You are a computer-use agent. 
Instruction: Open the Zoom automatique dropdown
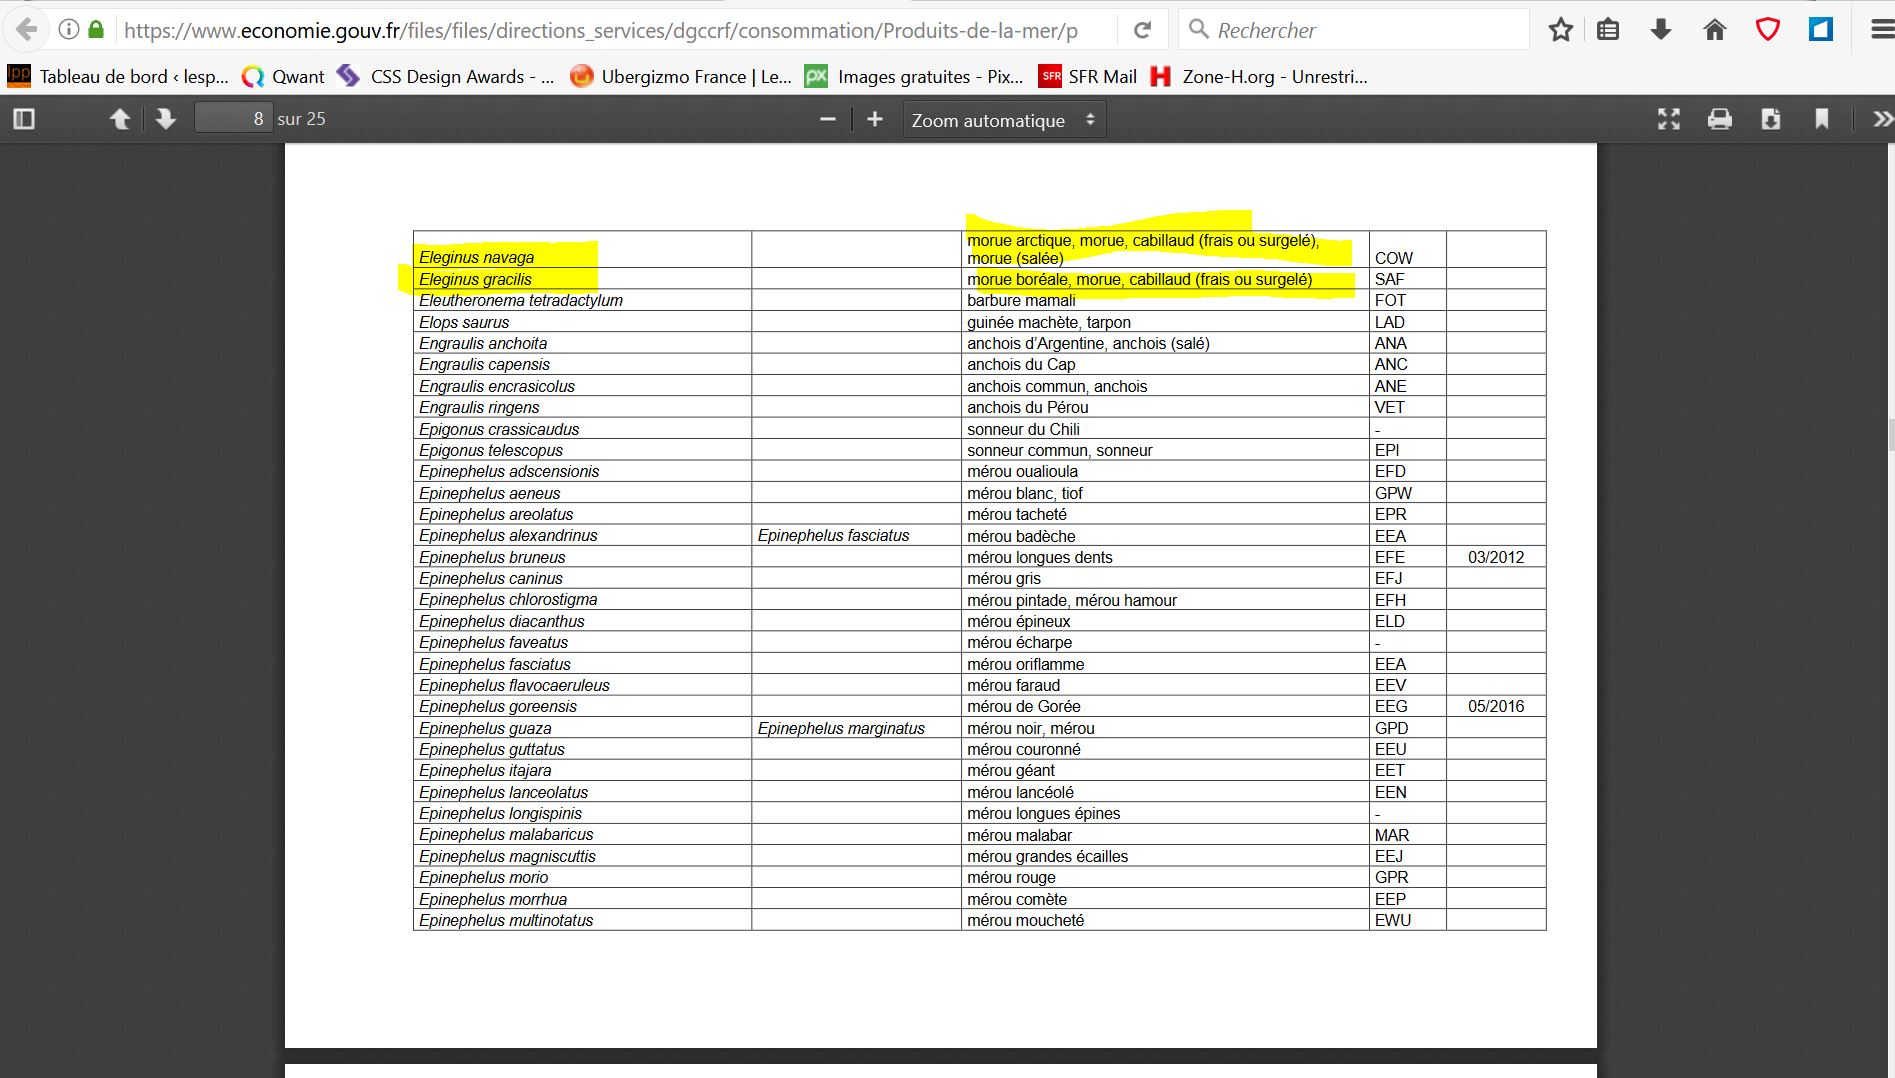click(1003, 120)
